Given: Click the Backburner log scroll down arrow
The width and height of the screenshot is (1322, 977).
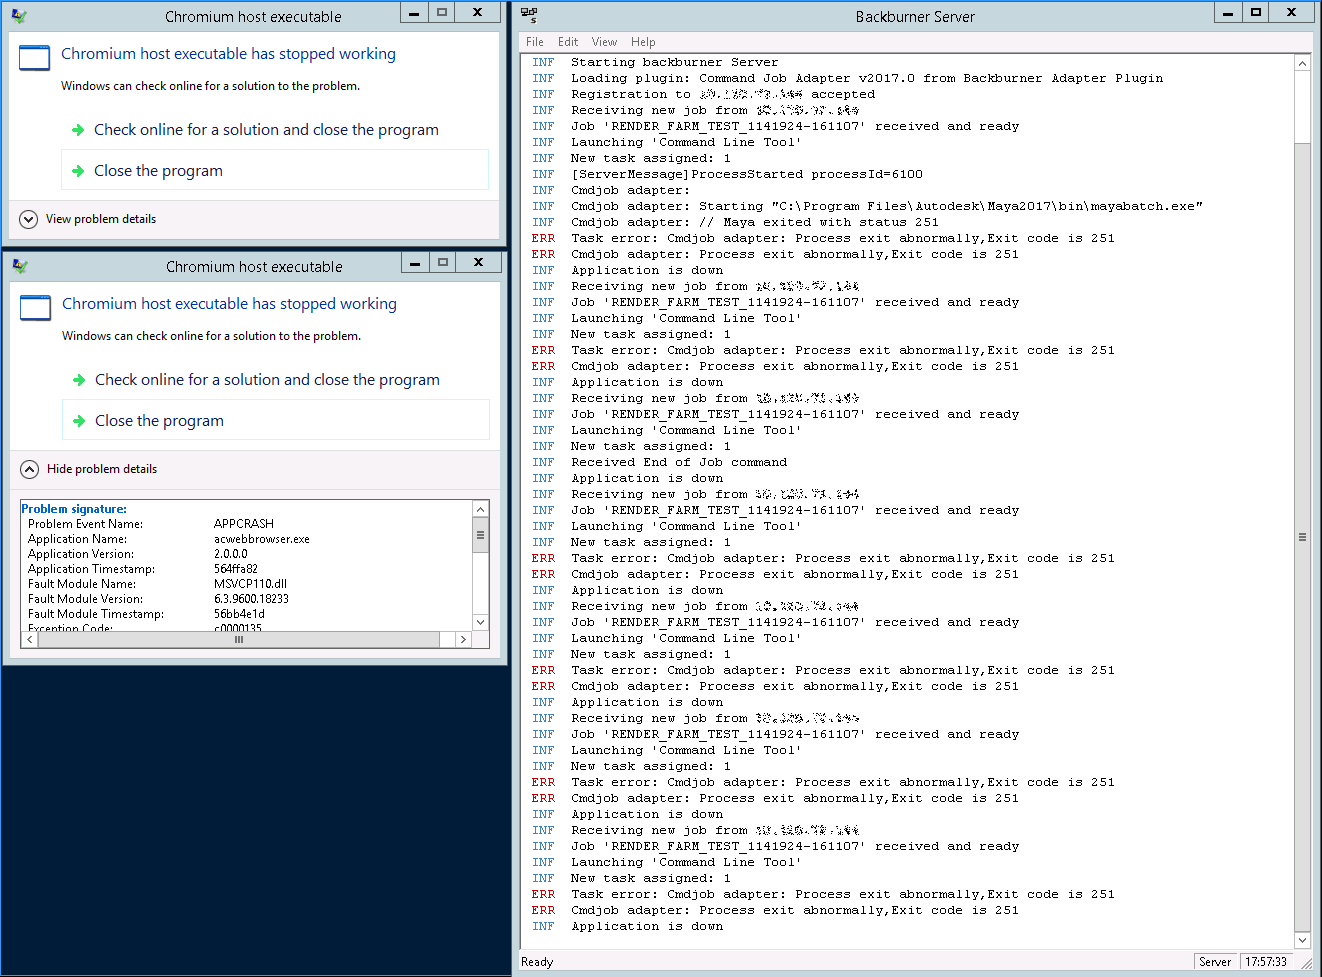Looking at the screenshot, I should pyautogui.click(x=1302, y=940).
